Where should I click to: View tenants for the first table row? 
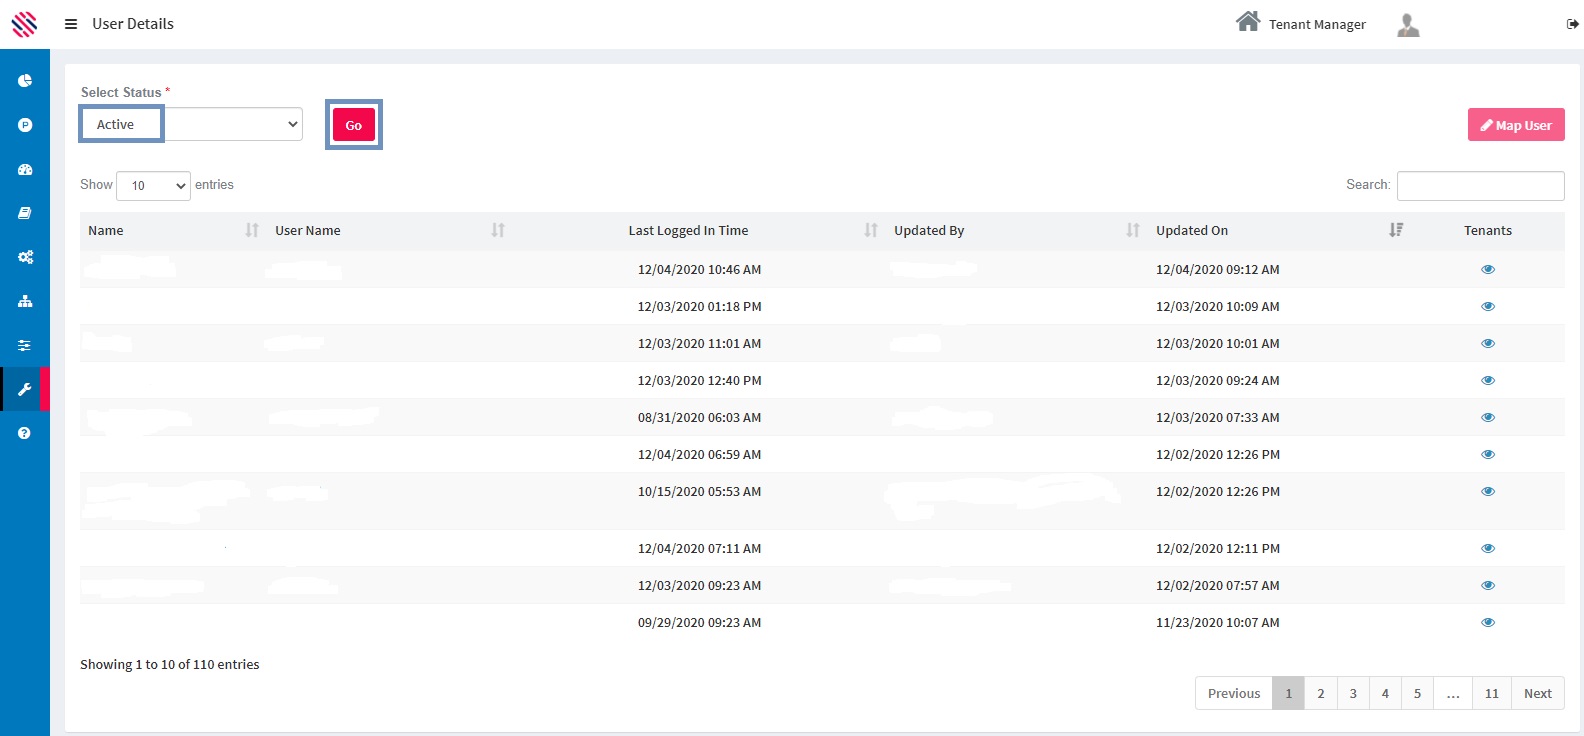(x=1487, y=269)
